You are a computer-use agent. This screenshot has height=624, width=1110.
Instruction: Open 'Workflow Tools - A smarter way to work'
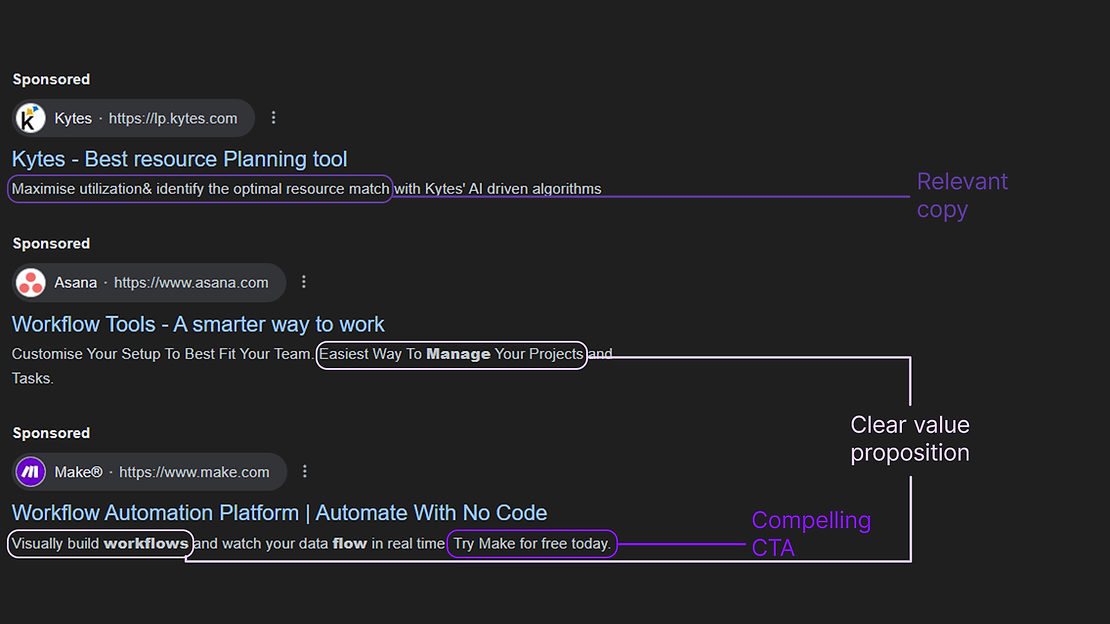click(198, 324)
